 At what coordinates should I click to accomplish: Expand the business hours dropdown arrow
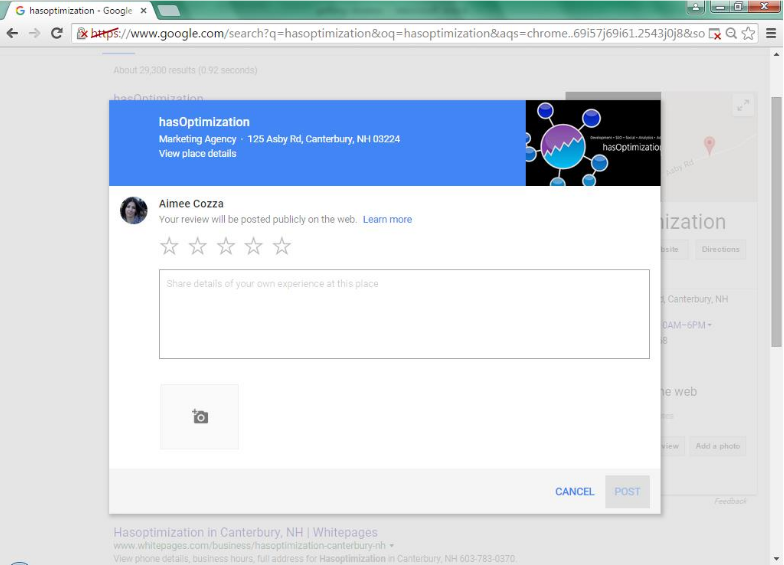click(709, 326)
